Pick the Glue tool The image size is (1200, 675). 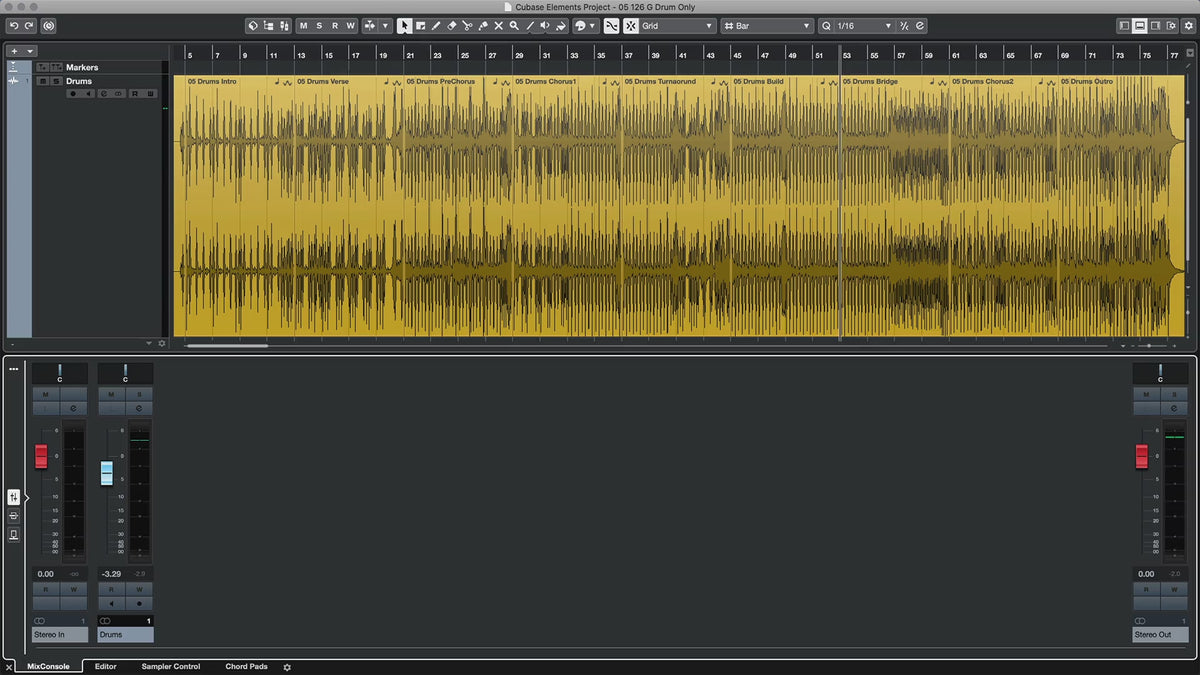pos(482,26)
